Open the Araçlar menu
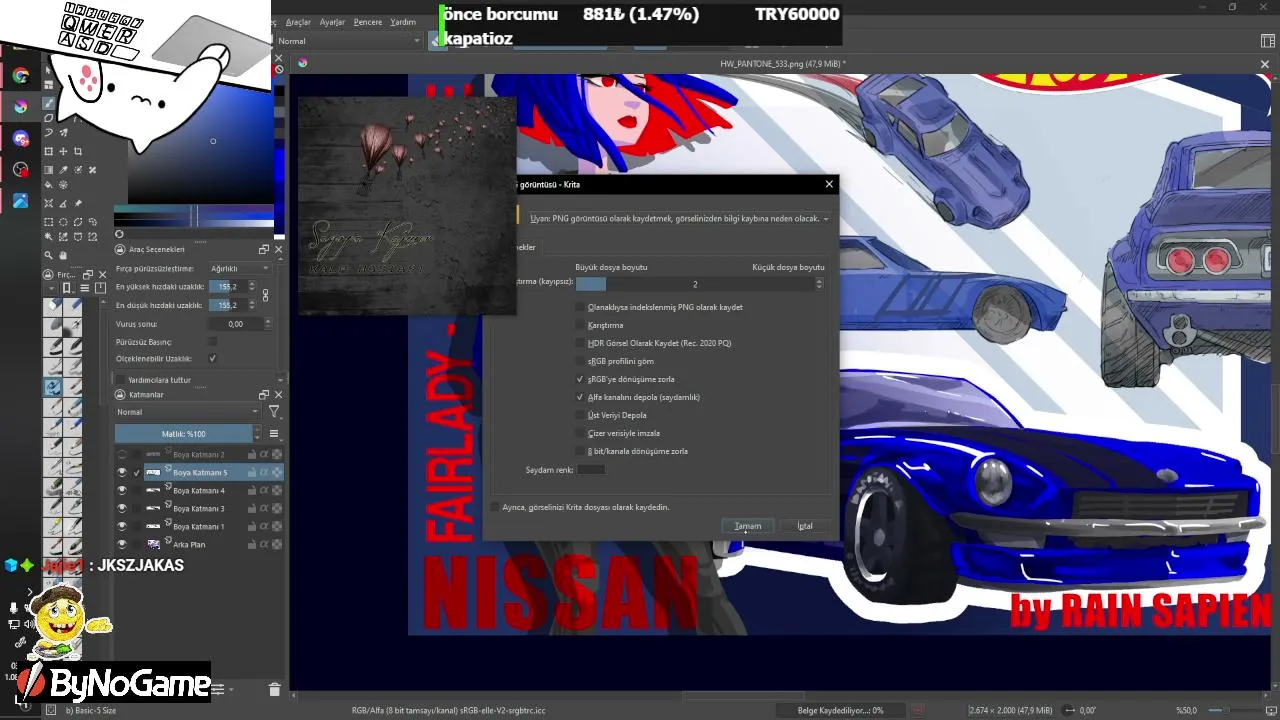The image size is (1280, 720). click(298, 22)
